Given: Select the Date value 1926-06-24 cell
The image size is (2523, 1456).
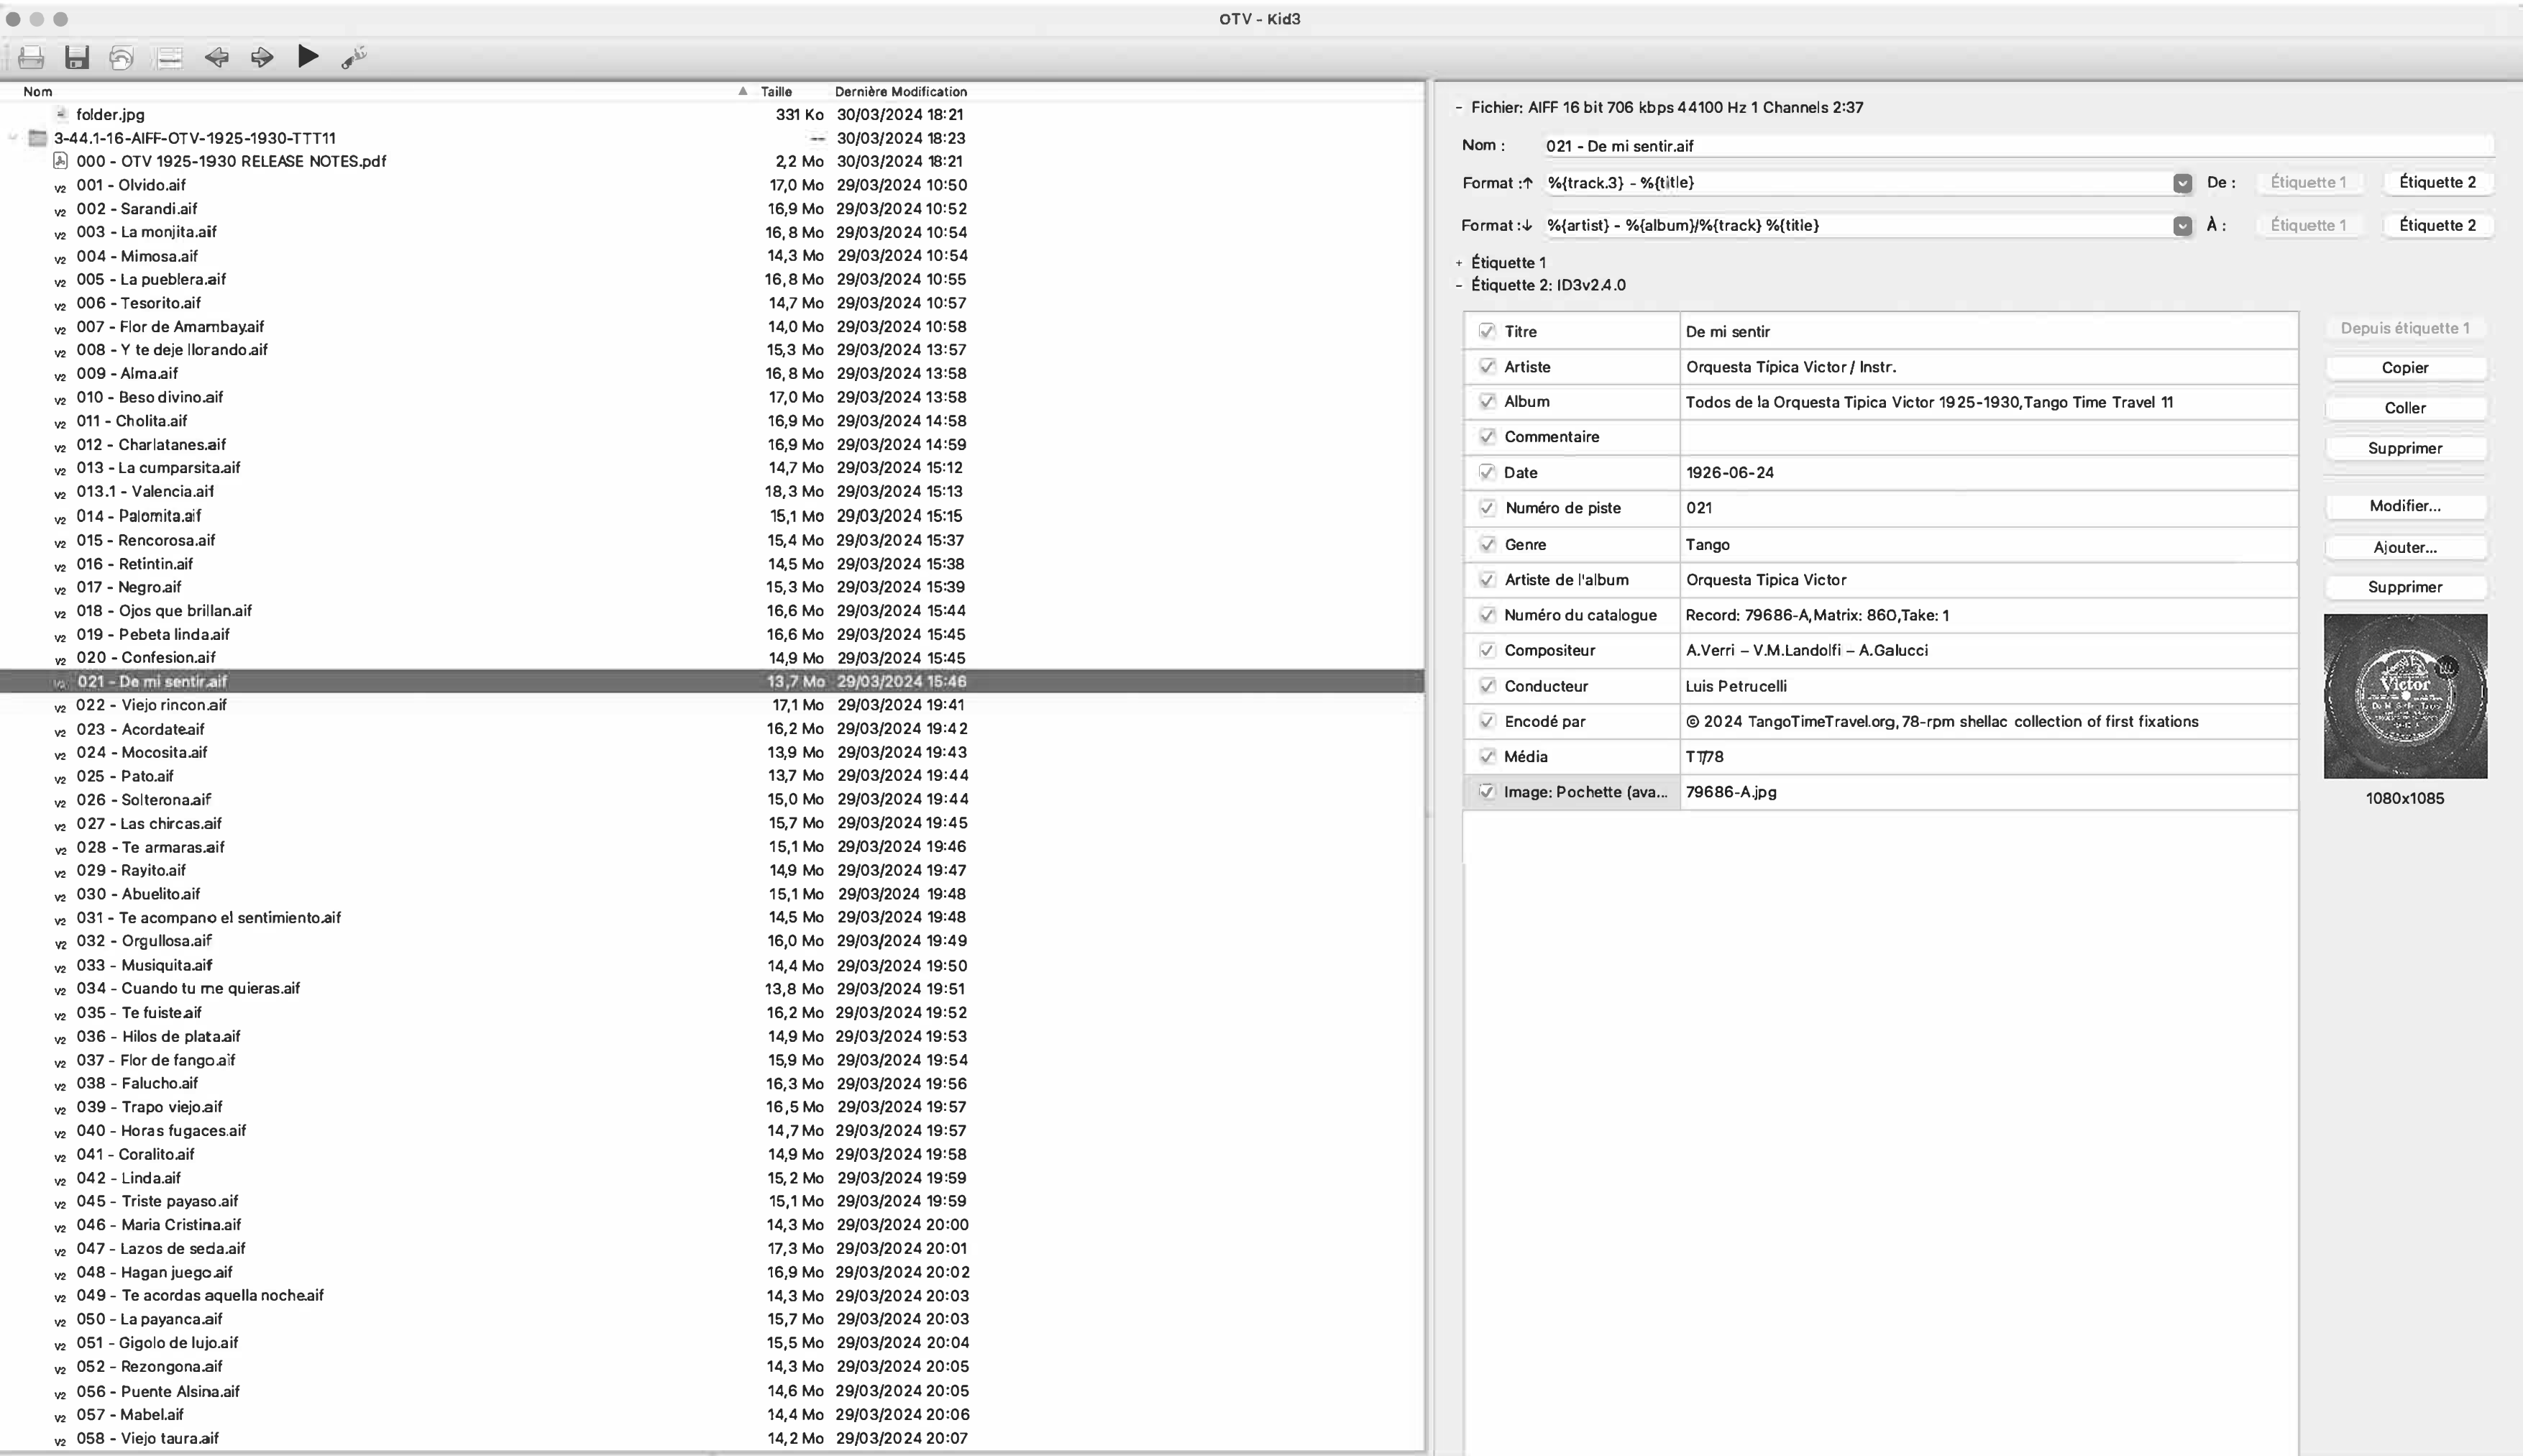Looking at the screenshot, I should coord(1988,472).
